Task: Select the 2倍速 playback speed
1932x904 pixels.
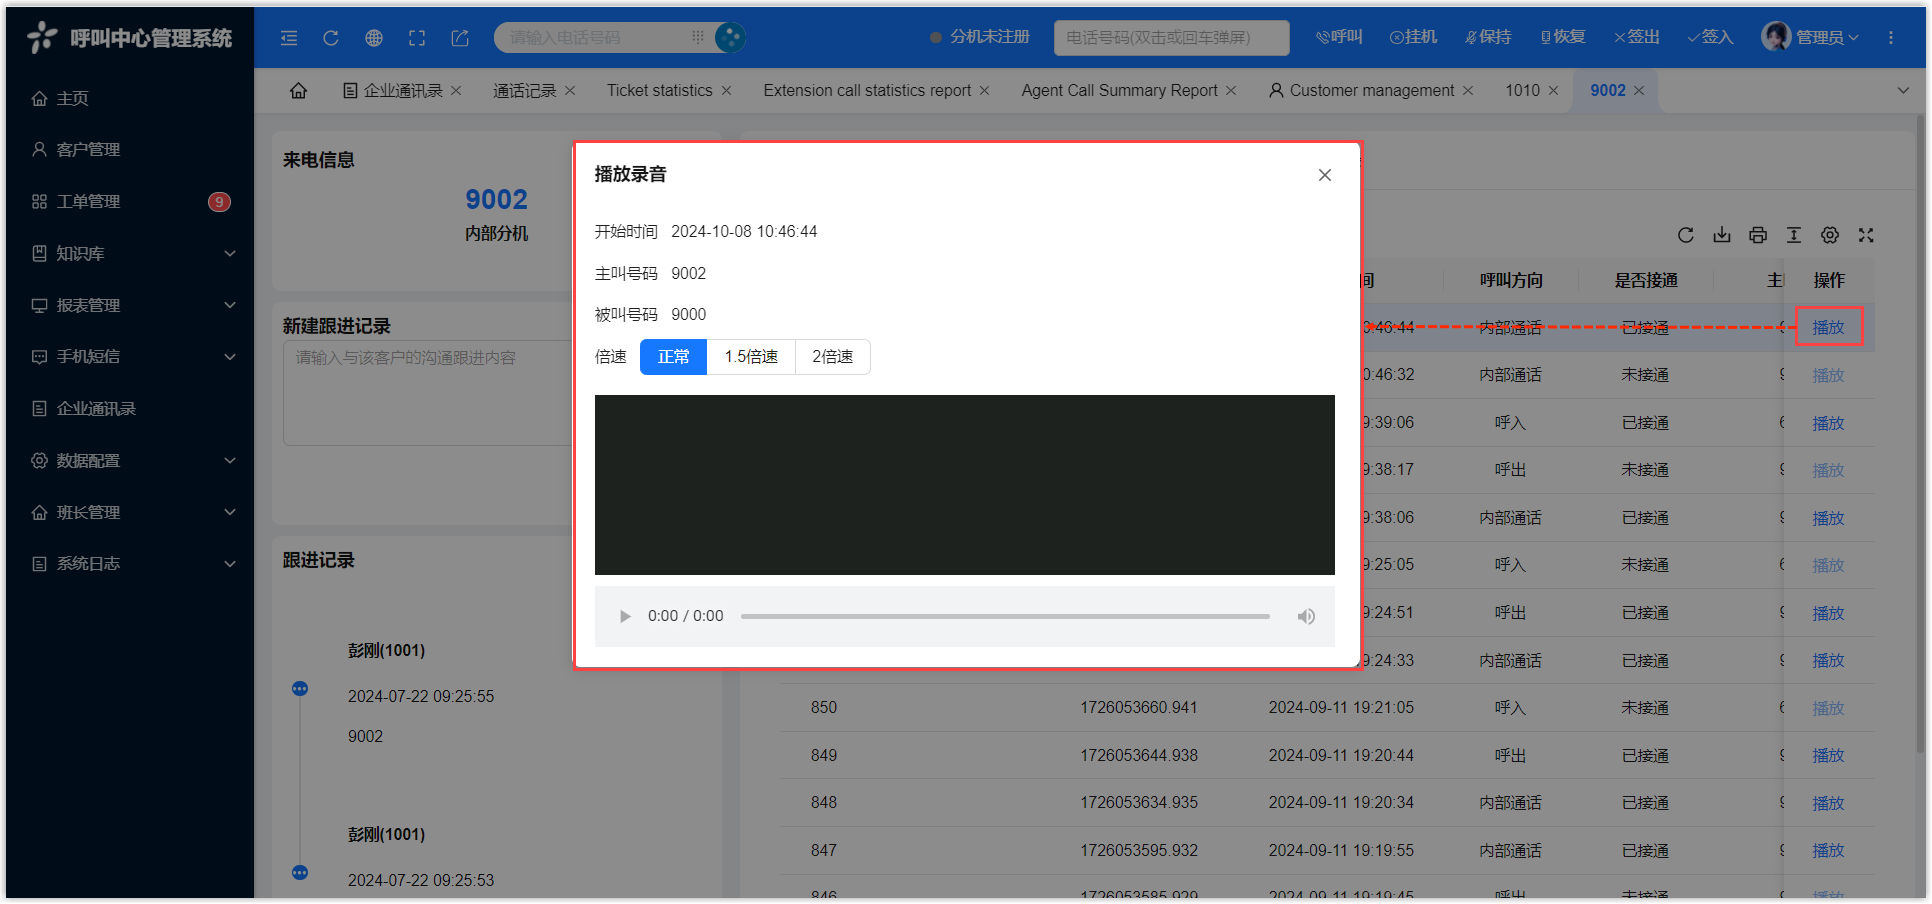Action: (832, 357)
